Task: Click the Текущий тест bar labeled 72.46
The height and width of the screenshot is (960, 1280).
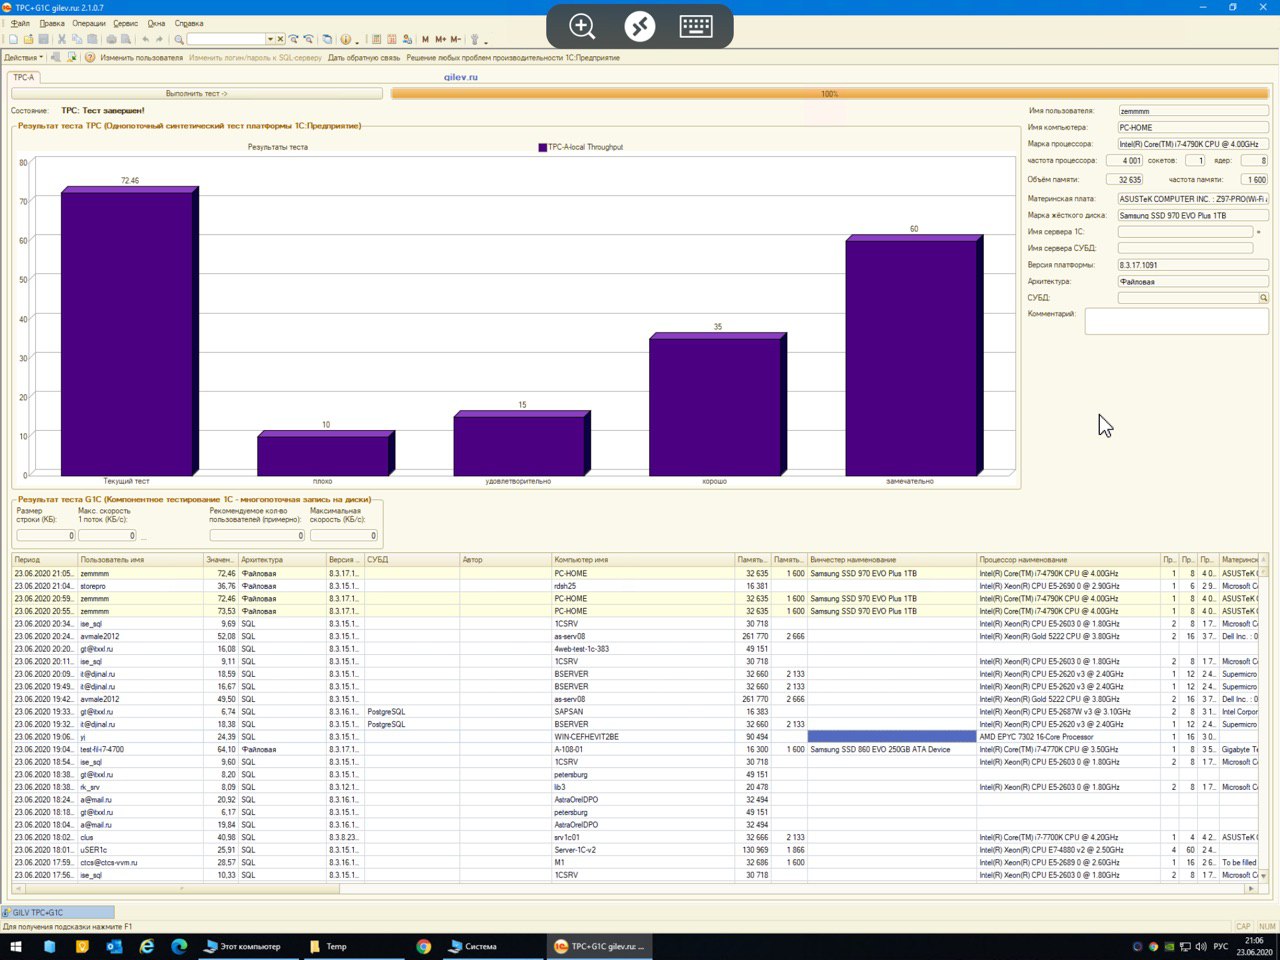Action: (x=129, y=331)
